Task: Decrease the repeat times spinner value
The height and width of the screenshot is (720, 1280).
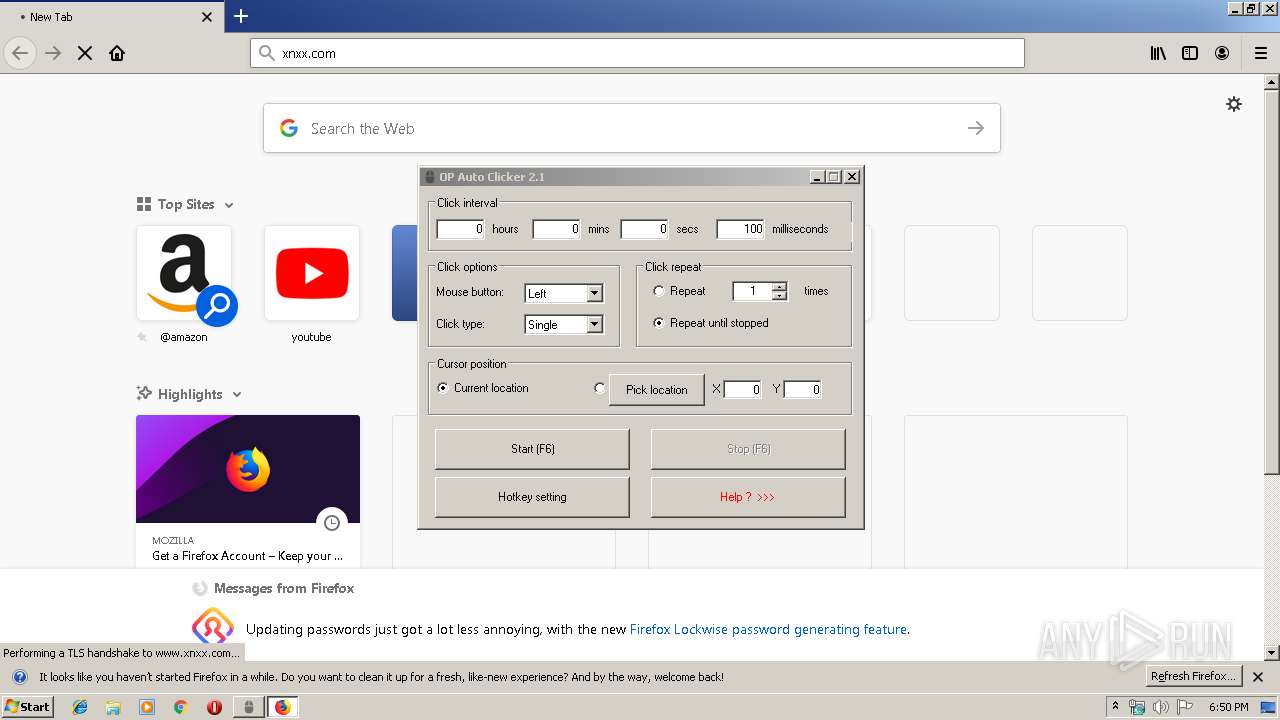Action: point(780,296)
